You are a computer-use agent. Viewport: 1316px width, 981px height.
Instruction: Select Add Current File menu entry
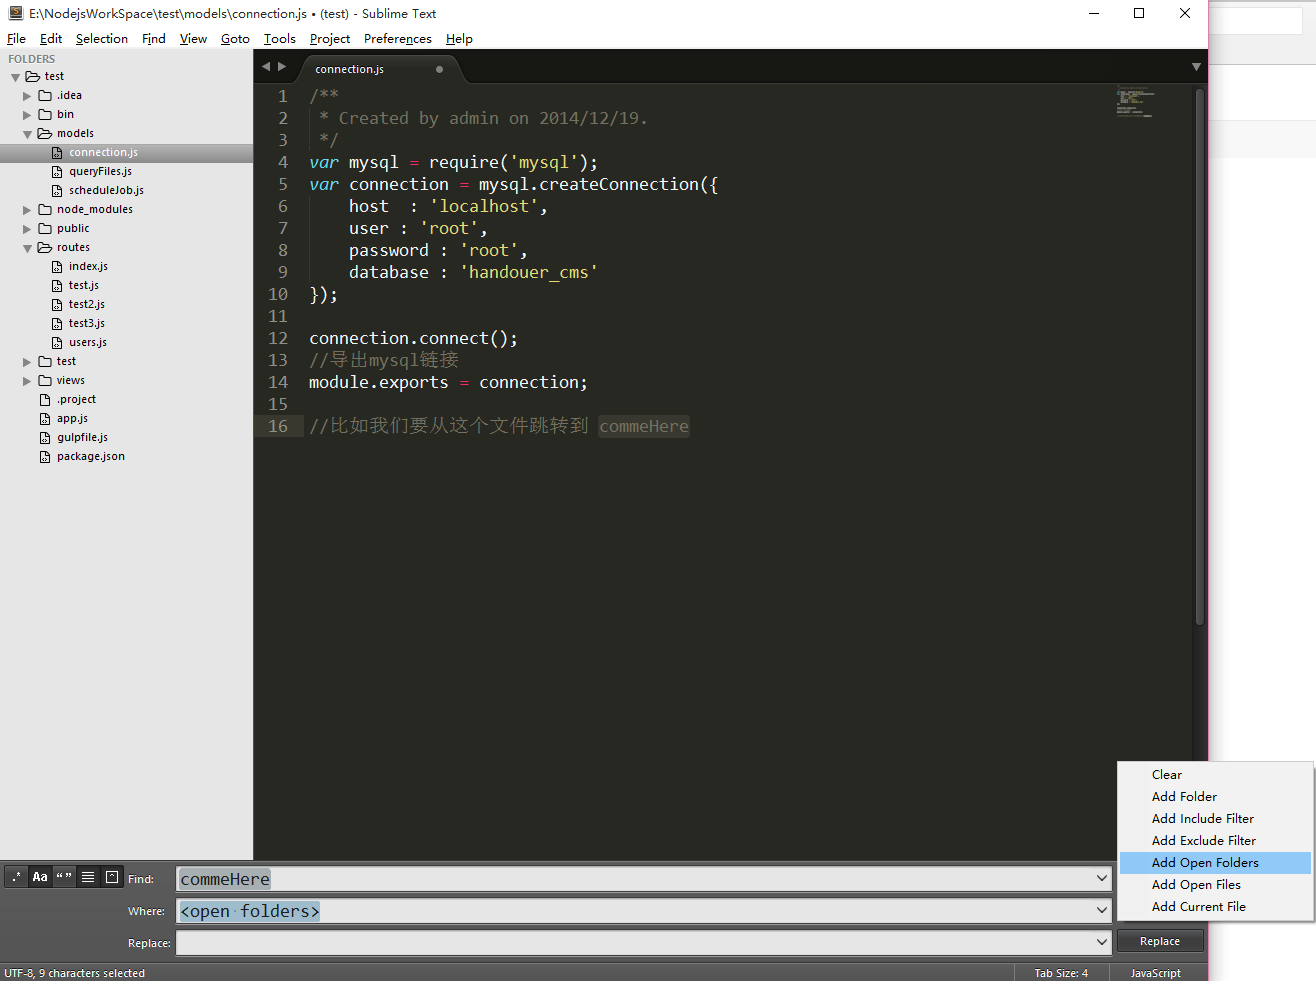[1198, 907]
